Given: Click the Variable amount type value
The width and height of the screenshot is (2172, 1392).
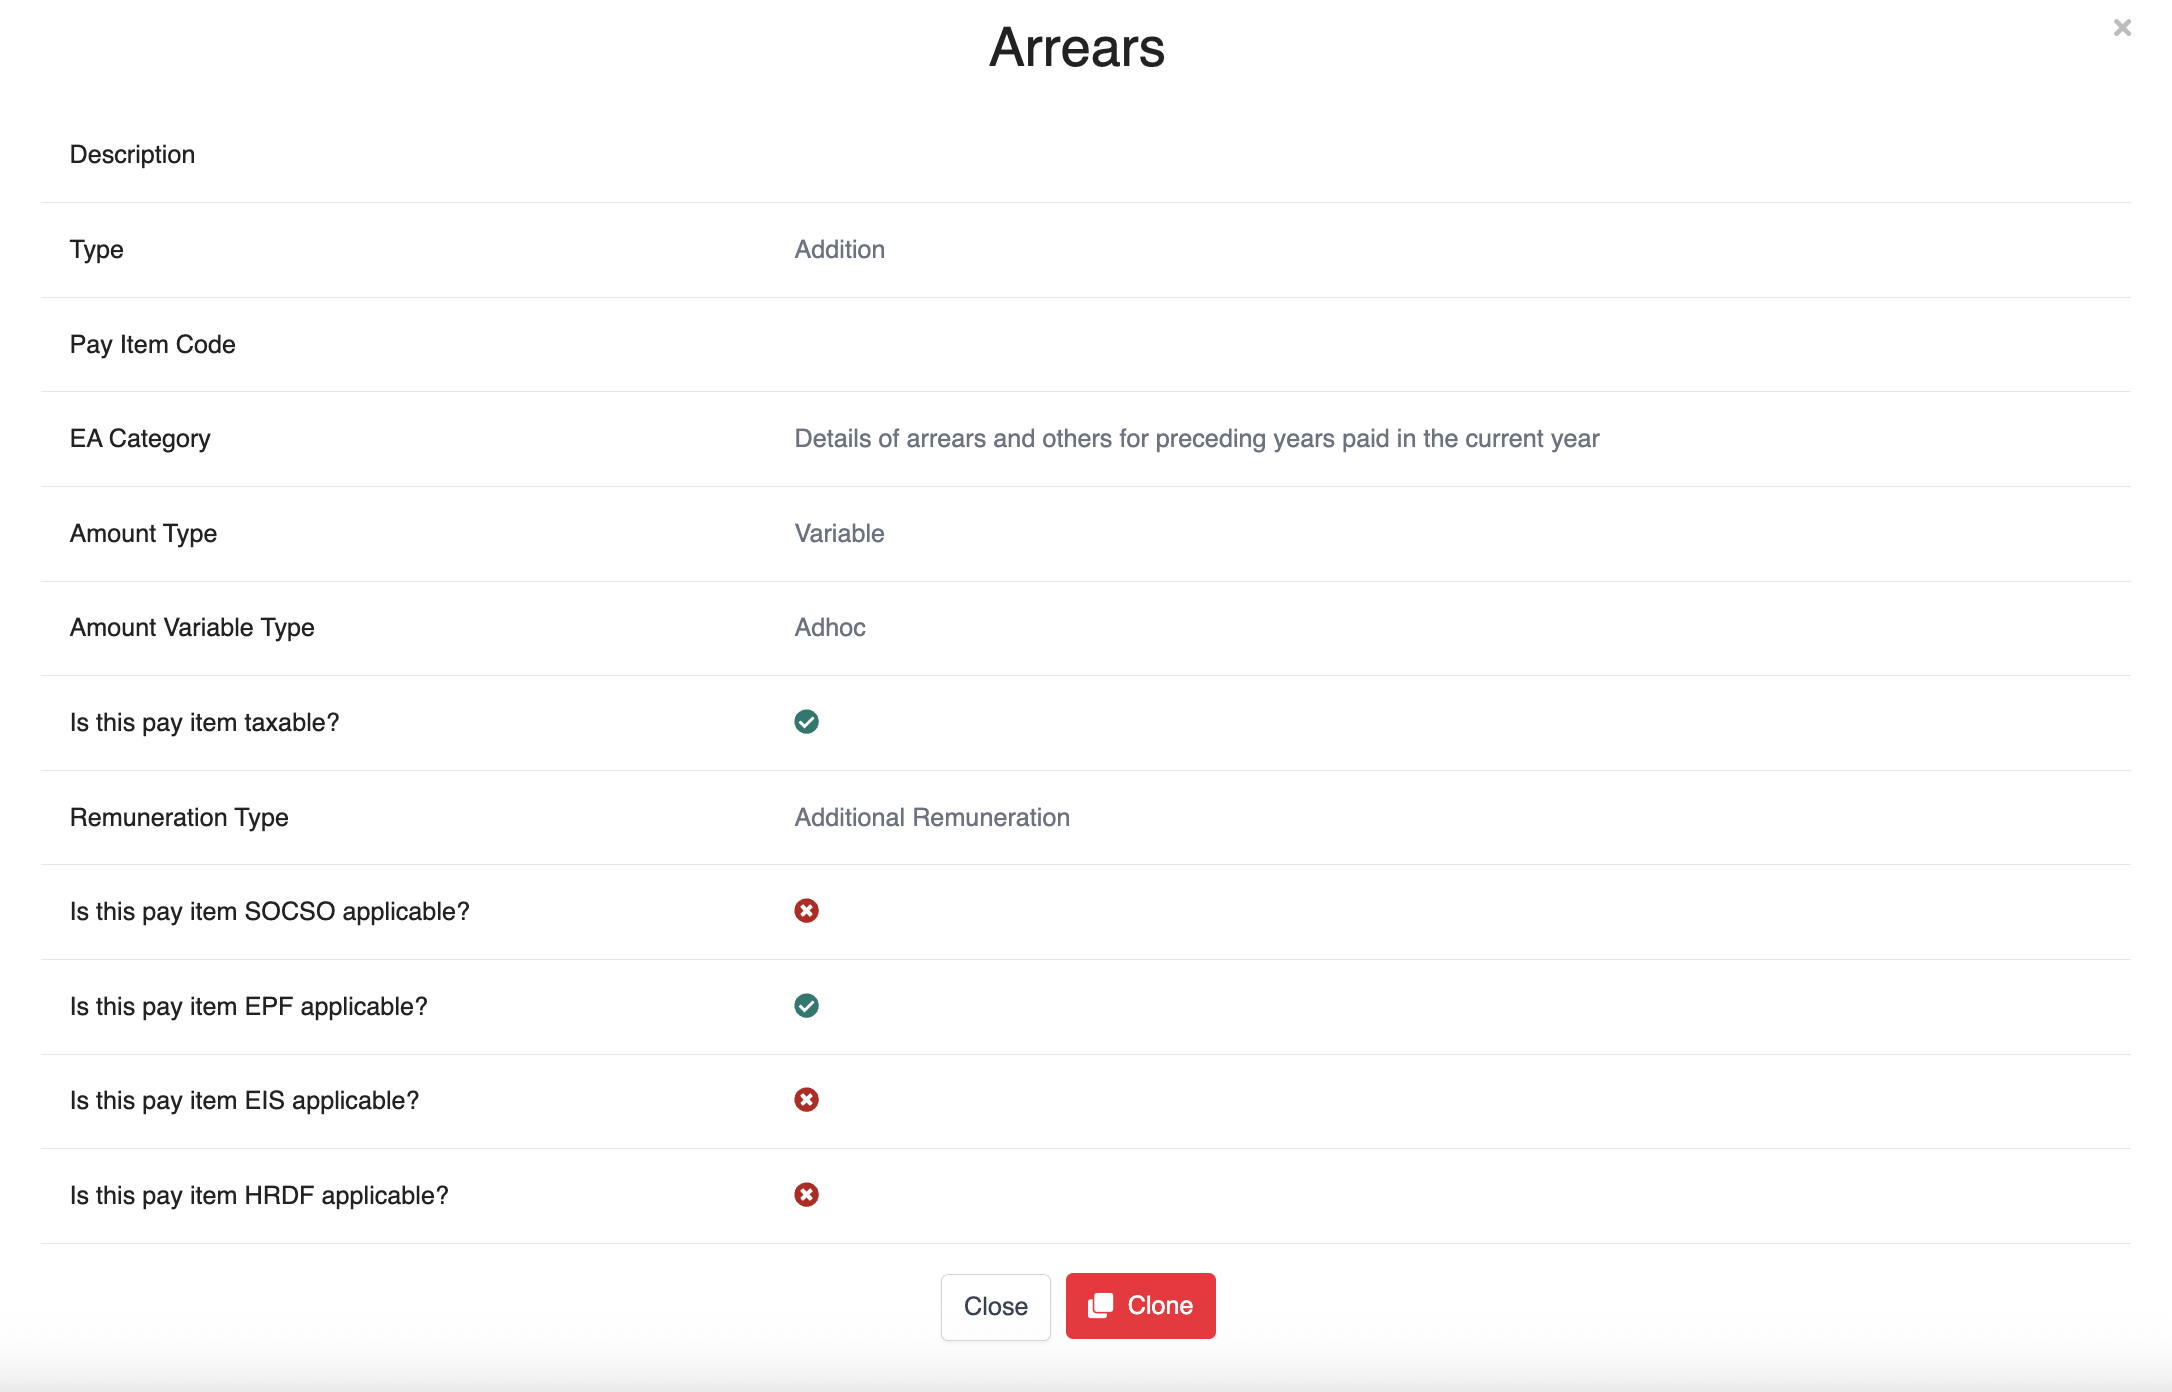Looking at the screenshot, I should pyautogui.click(x=839, y=533).
